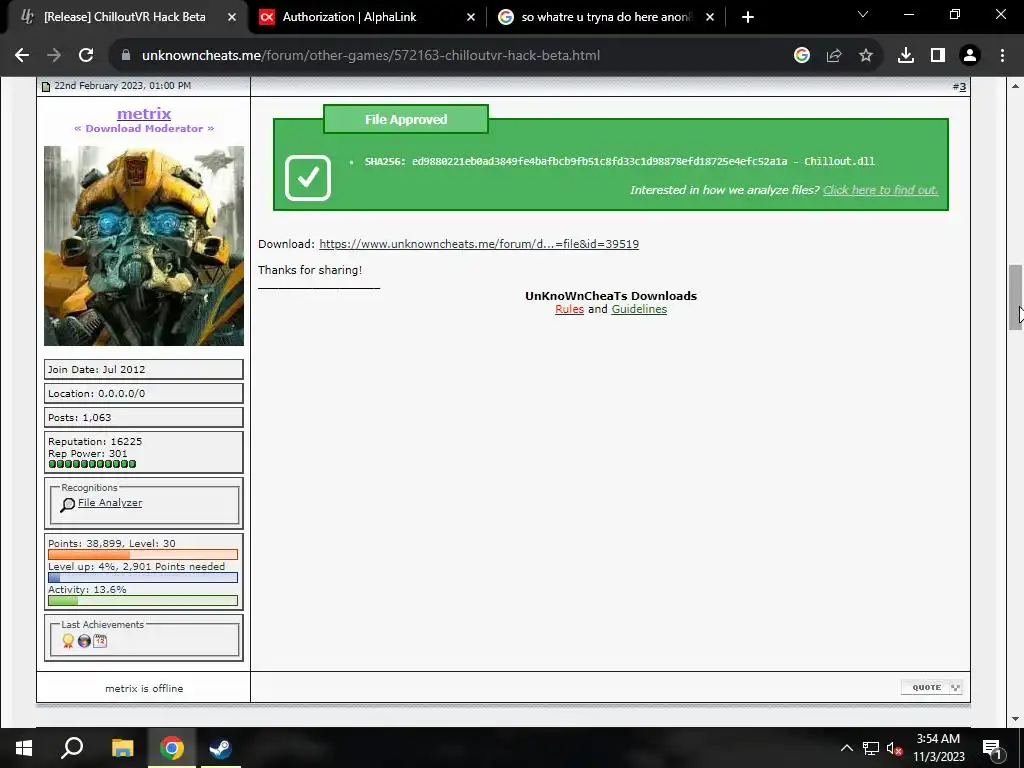The height and width of the screenshot is (768, 1024).
Task: Open the Google icon in address bar
Action: pos(801,56)
